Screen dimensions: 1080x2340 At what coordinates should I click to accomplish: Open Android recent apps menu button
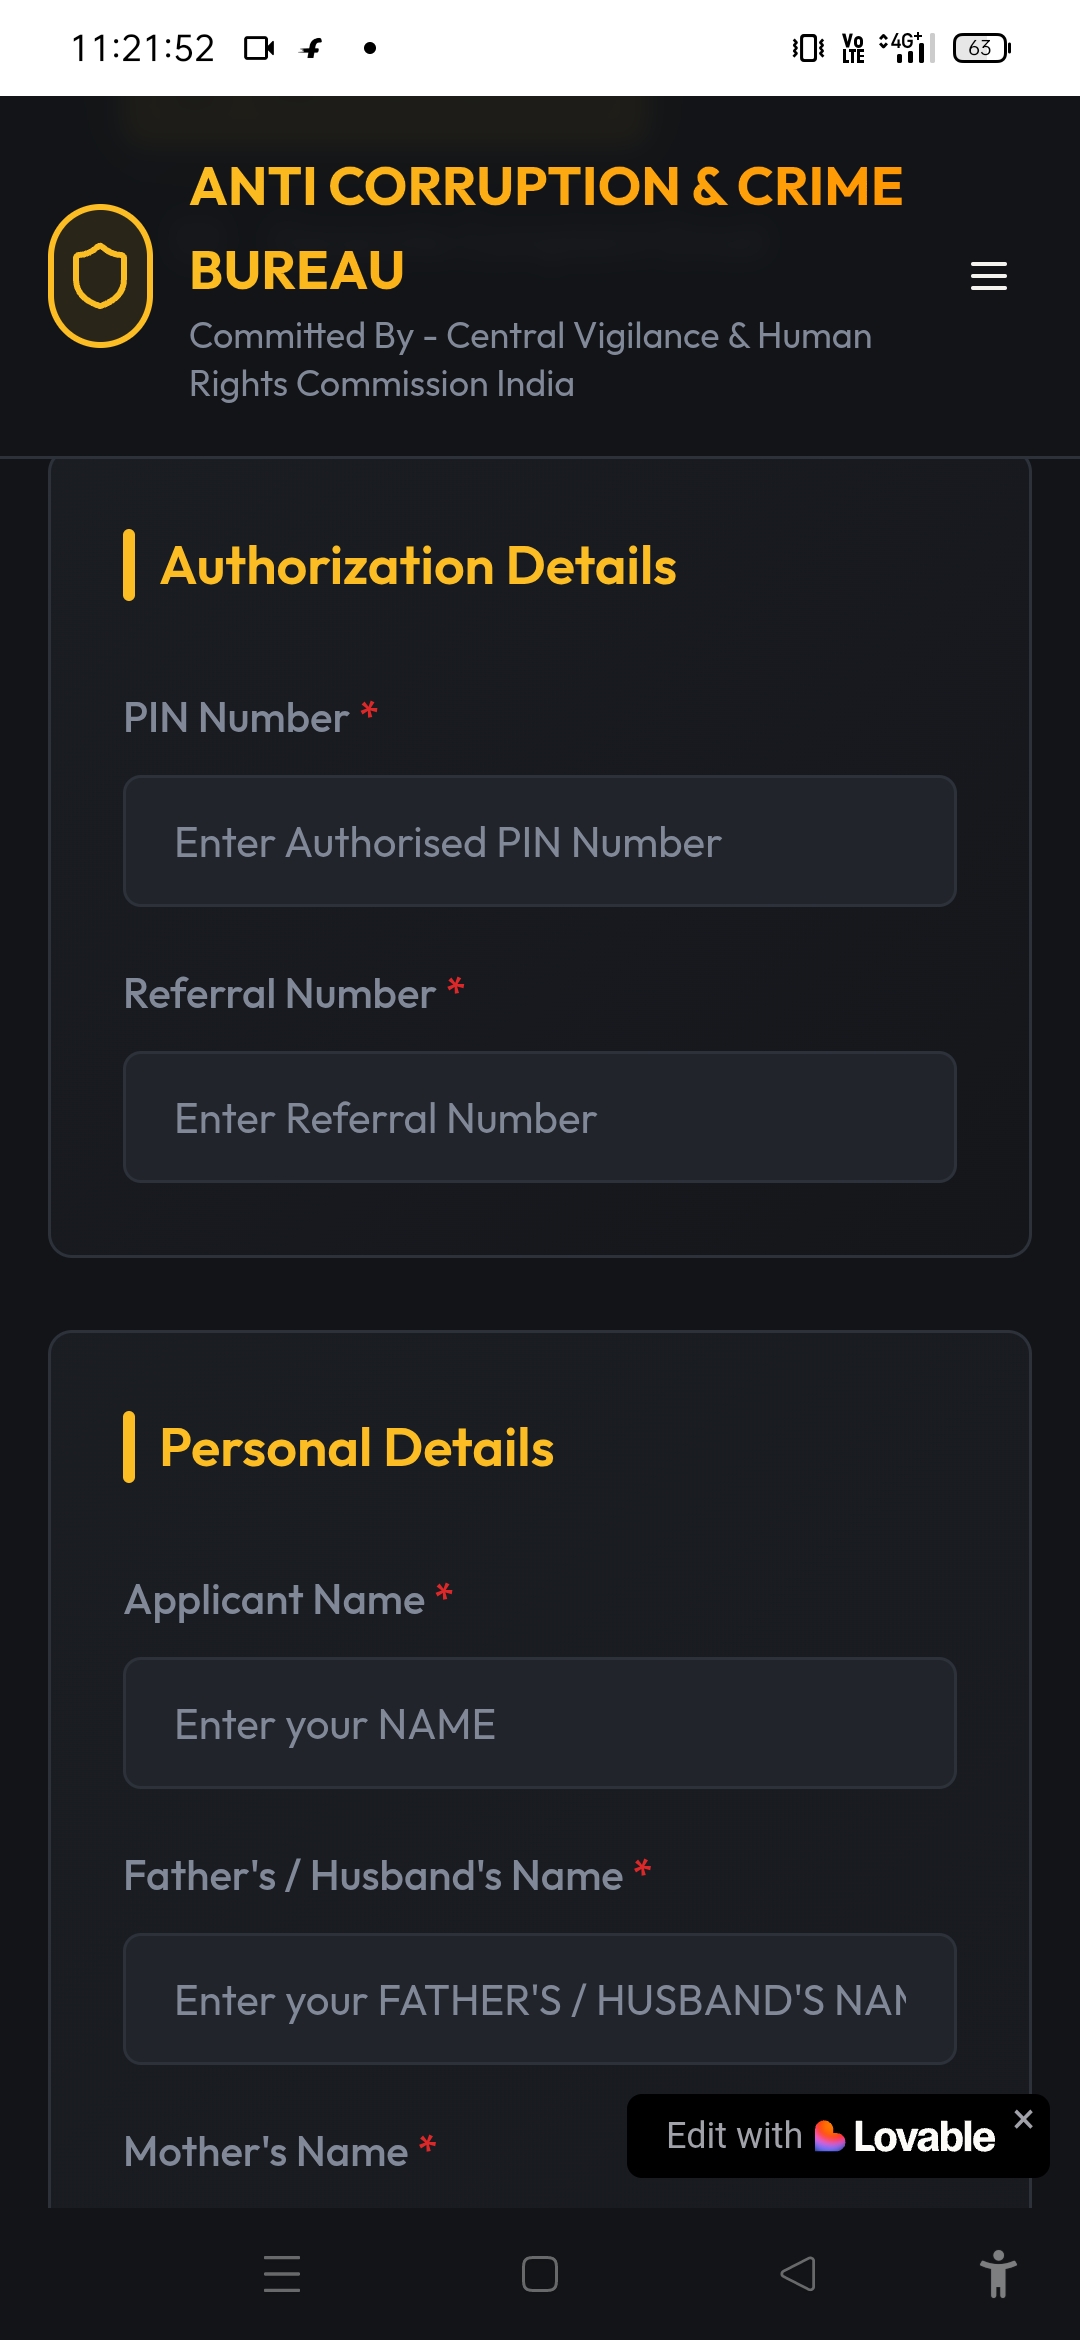tap(282, 2274)
